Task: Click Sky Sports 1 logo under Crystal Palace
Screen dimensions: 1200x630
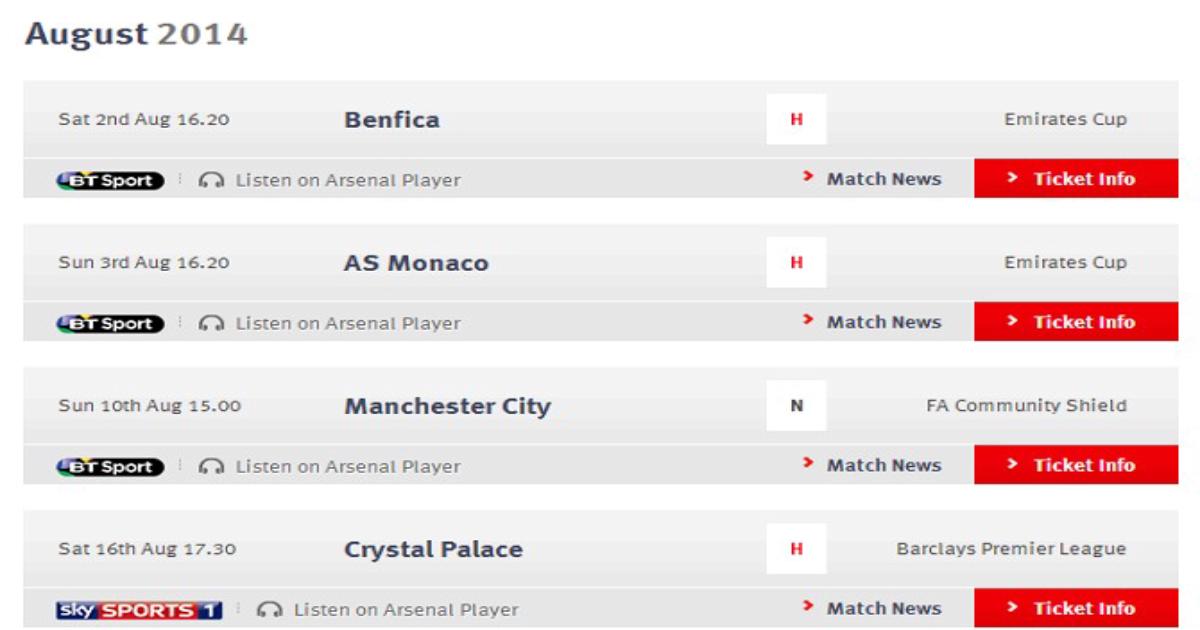Action: 139,610
